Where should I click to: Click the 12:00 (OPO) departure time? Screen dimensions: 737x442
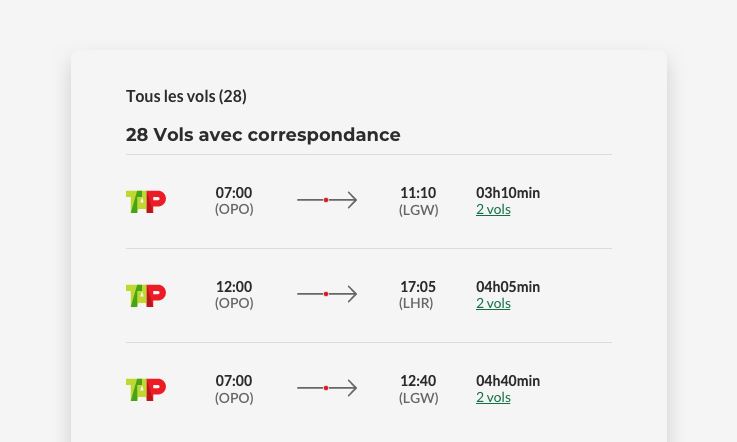(234, 287)
